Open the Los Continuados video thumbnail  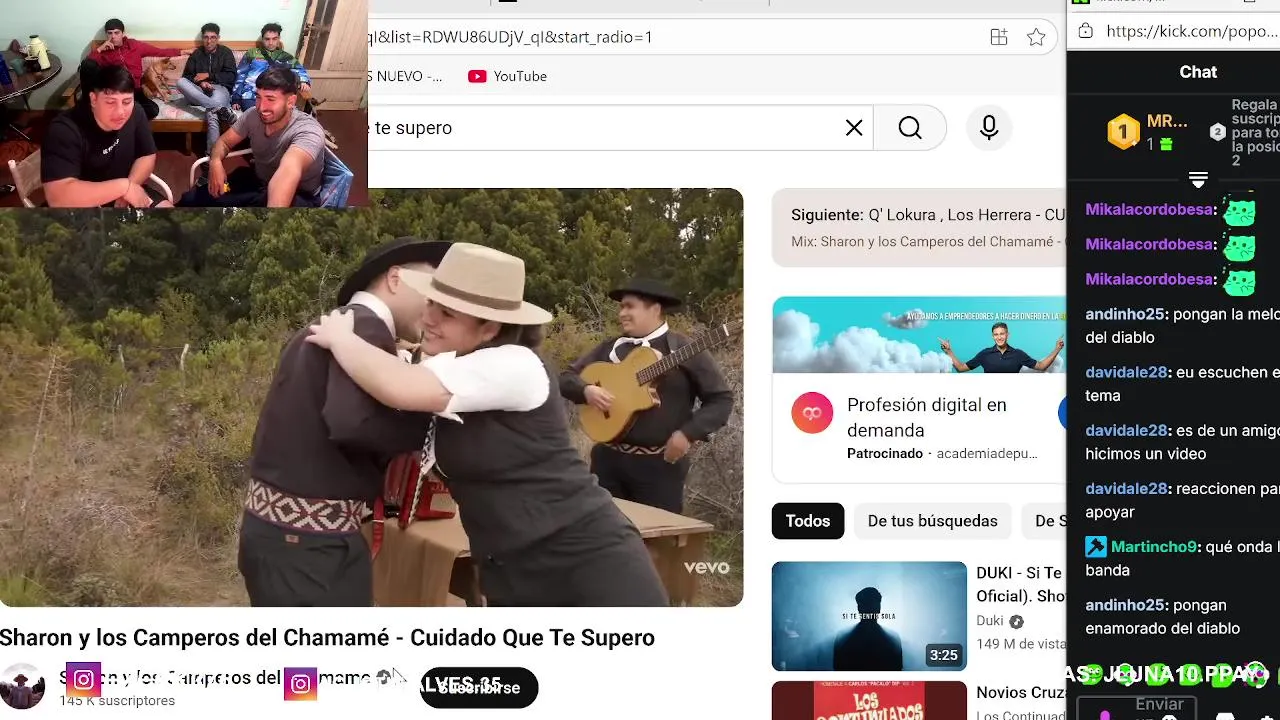(869, 700)
